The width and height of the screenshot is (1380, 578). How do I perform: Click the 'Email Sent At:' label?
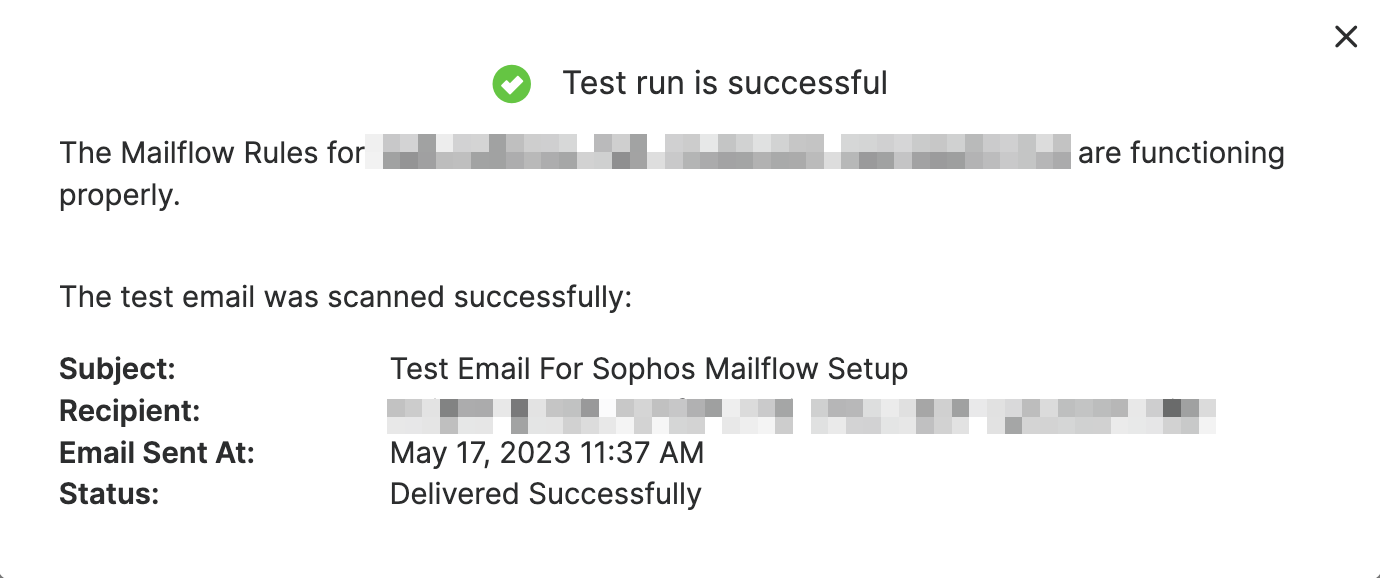pos(156,452)
